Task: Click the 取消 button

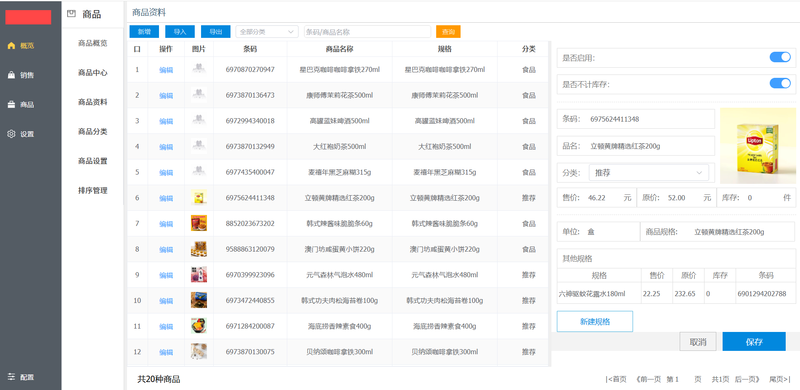Action: click(x=698, y=342)
